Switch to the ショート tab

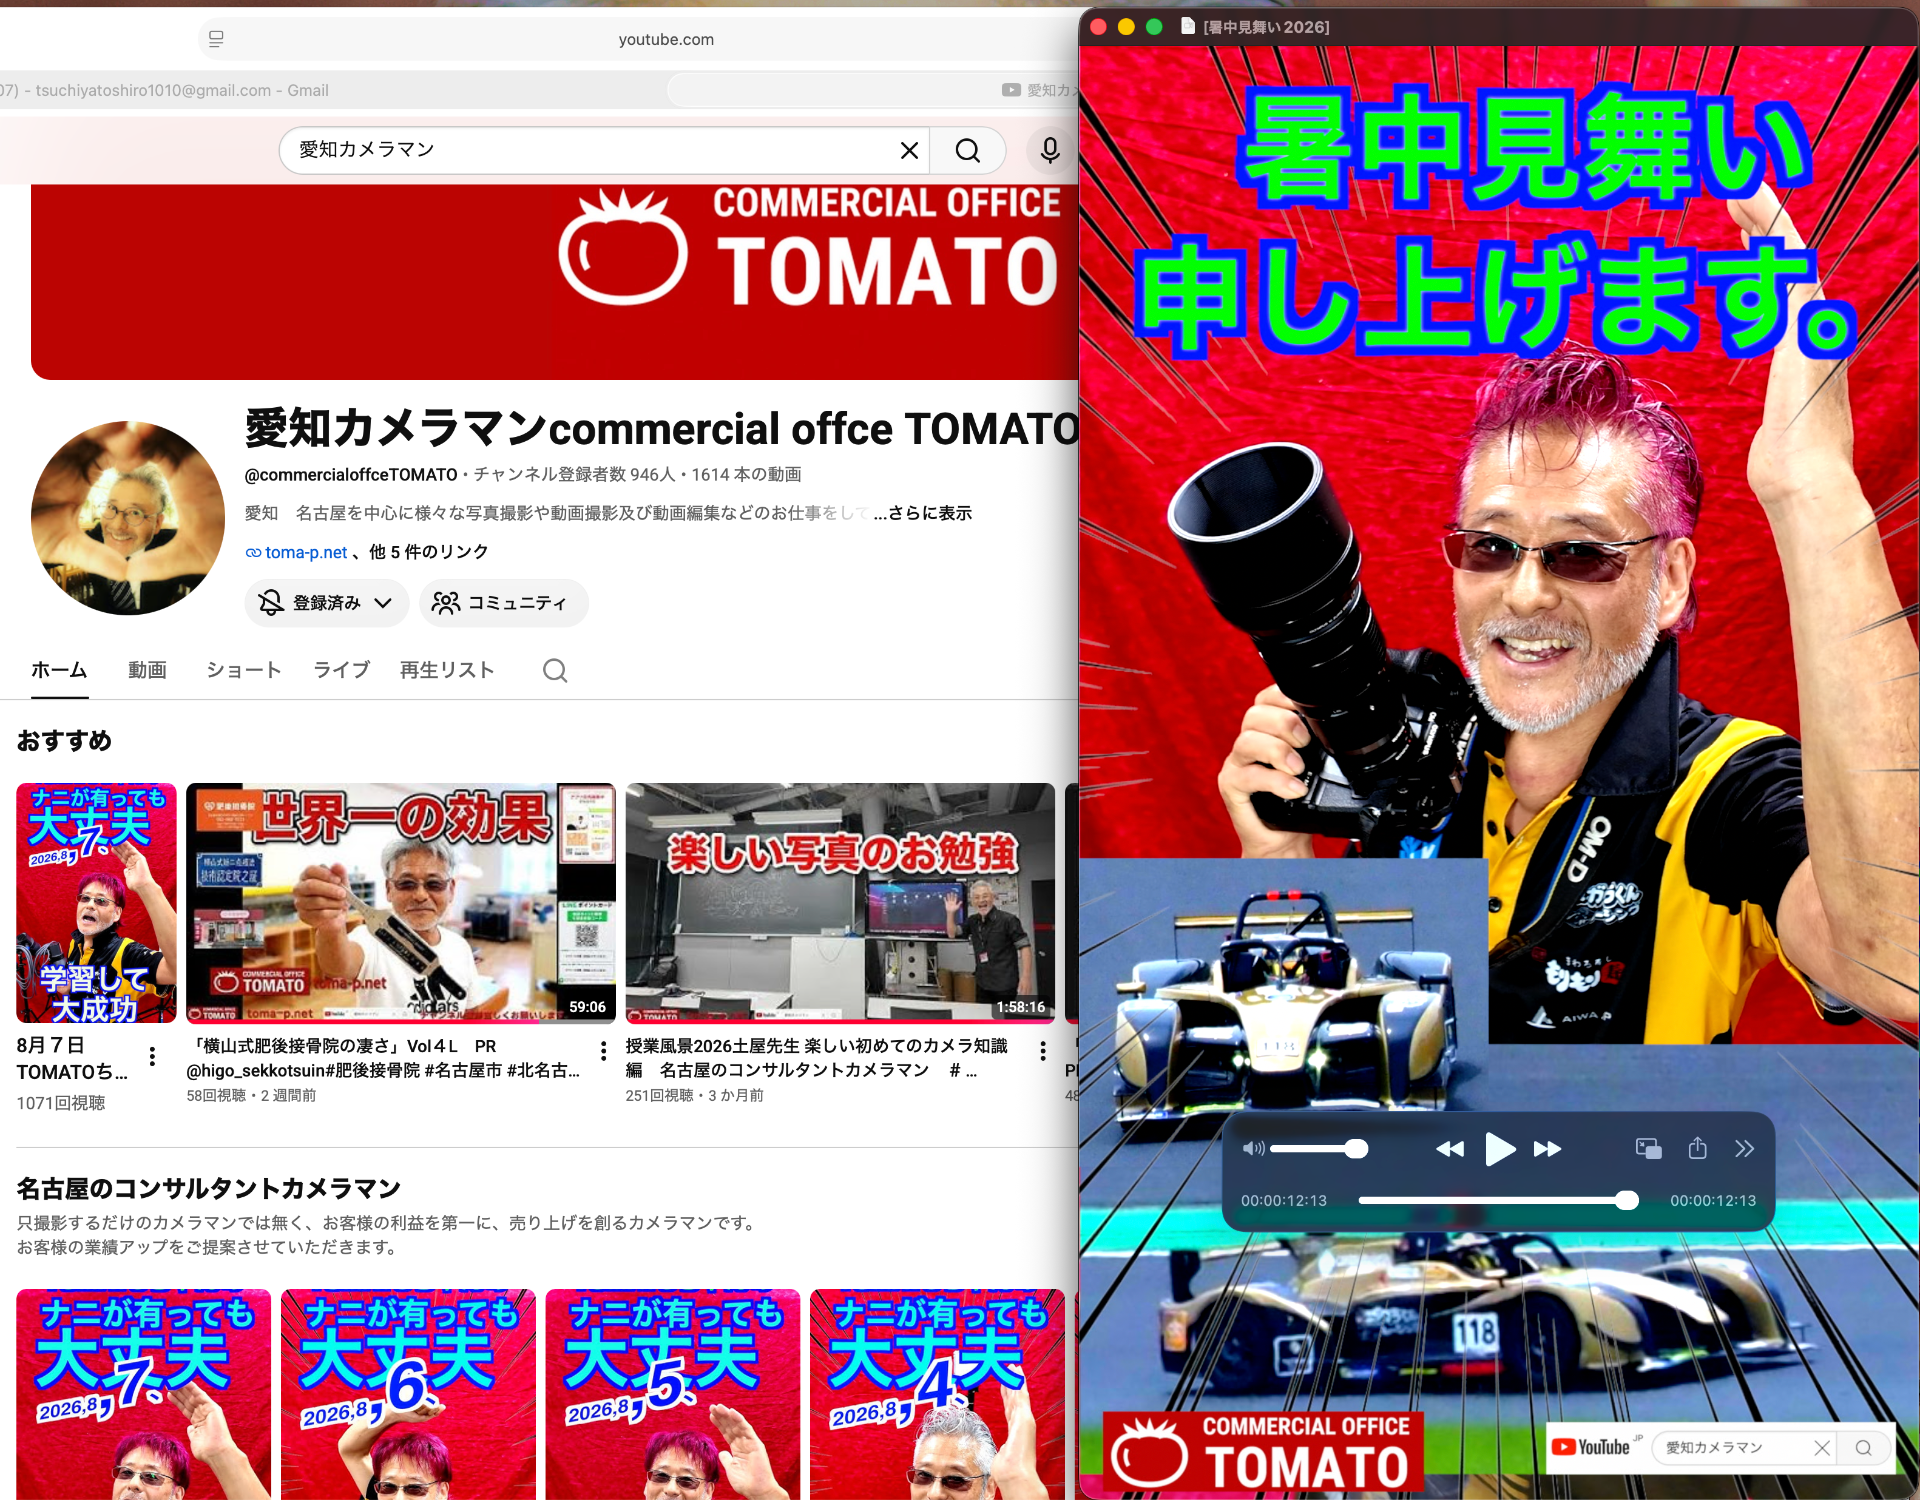click(243, 670)
